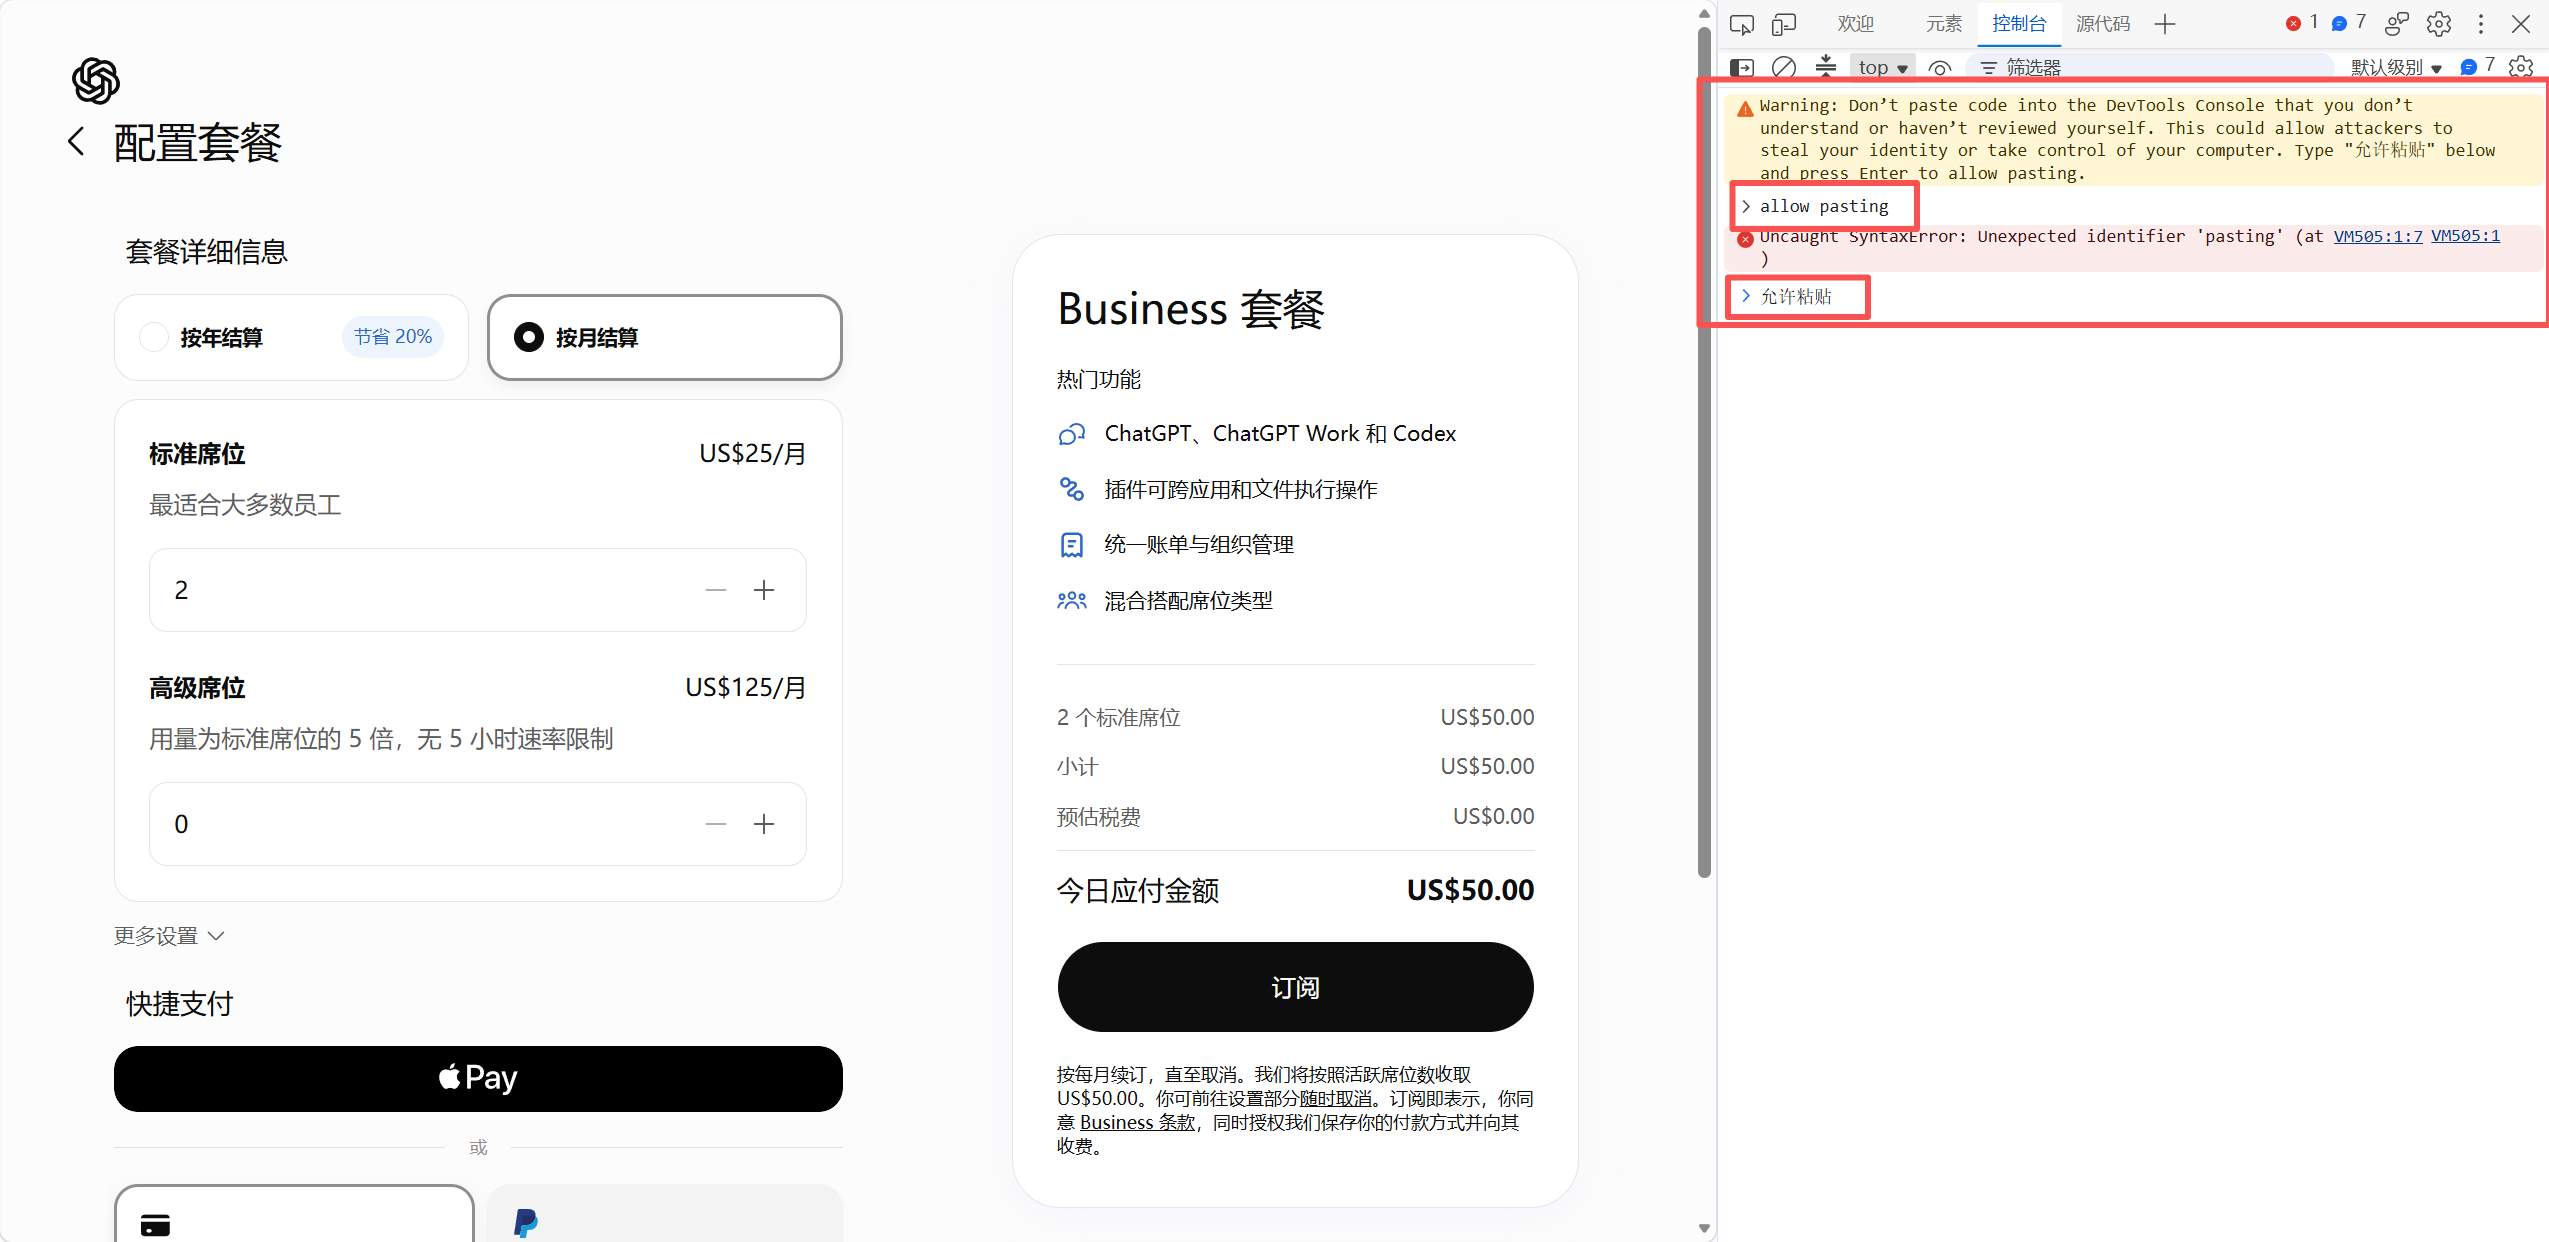Expand 更多设置 section
Viewport: 2549px width, 1242px height.
click(x=169, y=936)
